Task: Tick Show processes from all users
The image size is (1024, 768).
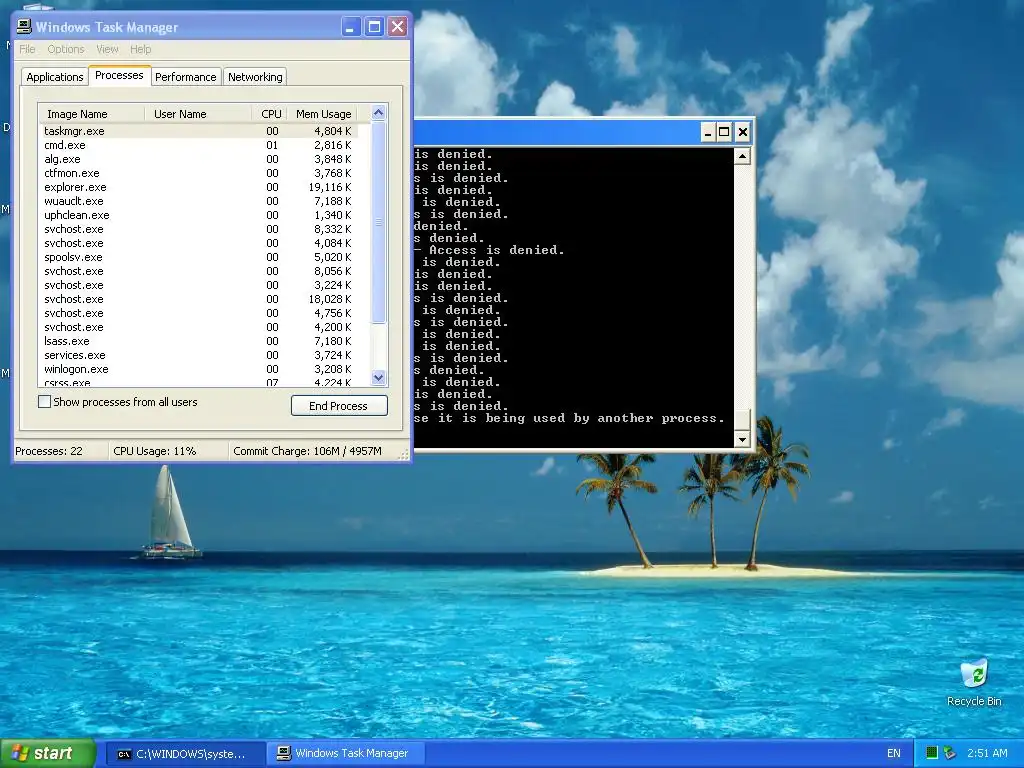Action: 44,402
